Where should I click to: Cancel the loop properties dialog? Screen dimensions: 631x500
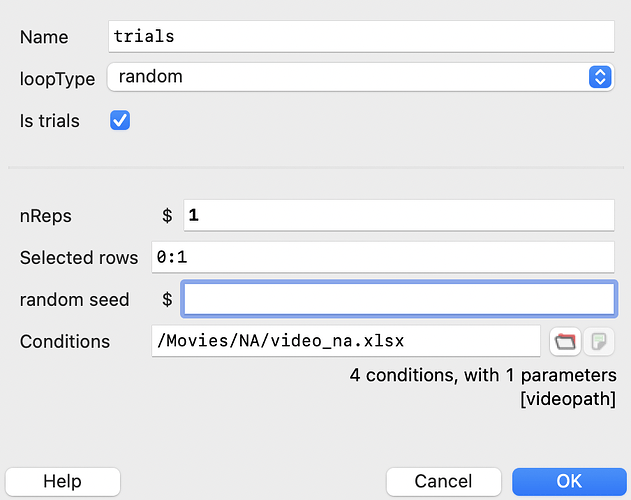pyautogui.click(x=443, y=481)
